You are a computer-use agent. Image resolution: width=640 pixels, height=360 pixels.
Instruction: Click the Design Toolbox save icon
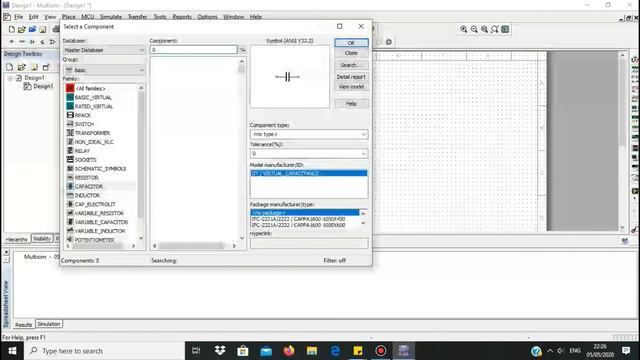pyautogui.click(x=34, y=67)
